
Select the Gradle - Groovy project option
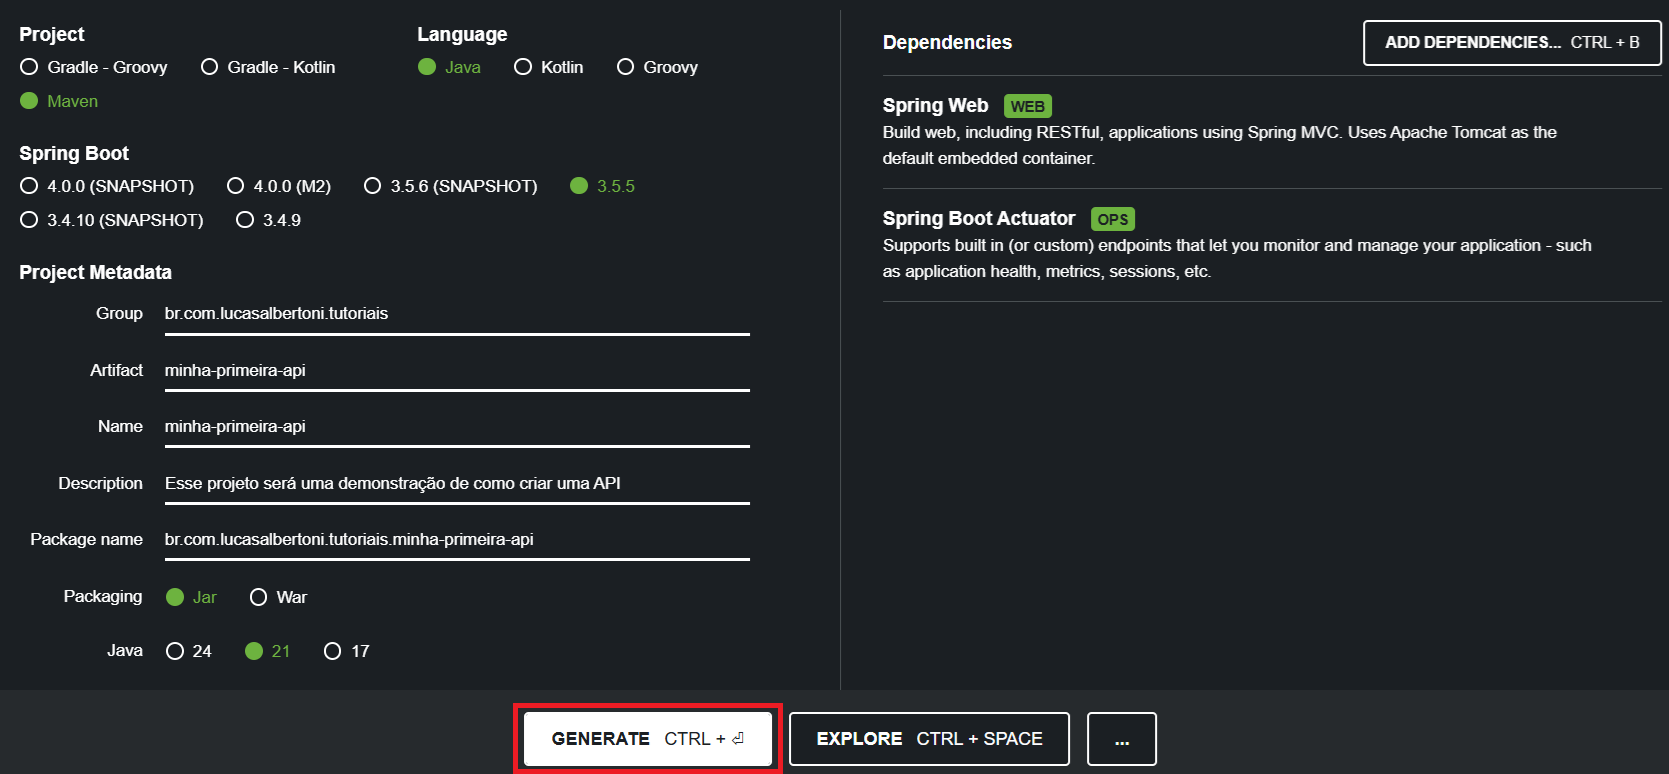[94, 67]
